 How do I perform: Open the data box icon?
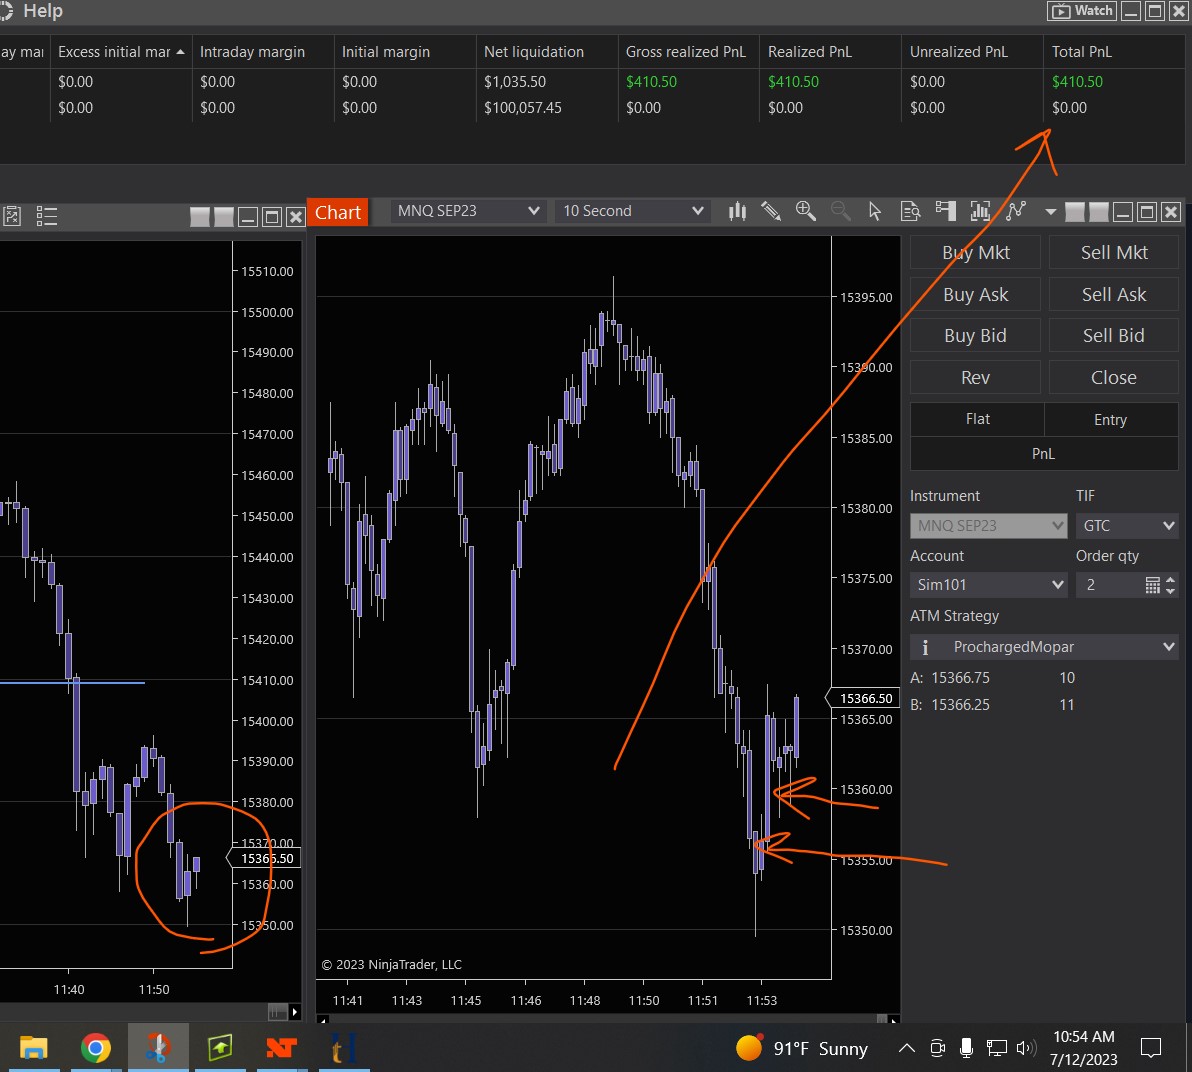[x=910, y=211]
